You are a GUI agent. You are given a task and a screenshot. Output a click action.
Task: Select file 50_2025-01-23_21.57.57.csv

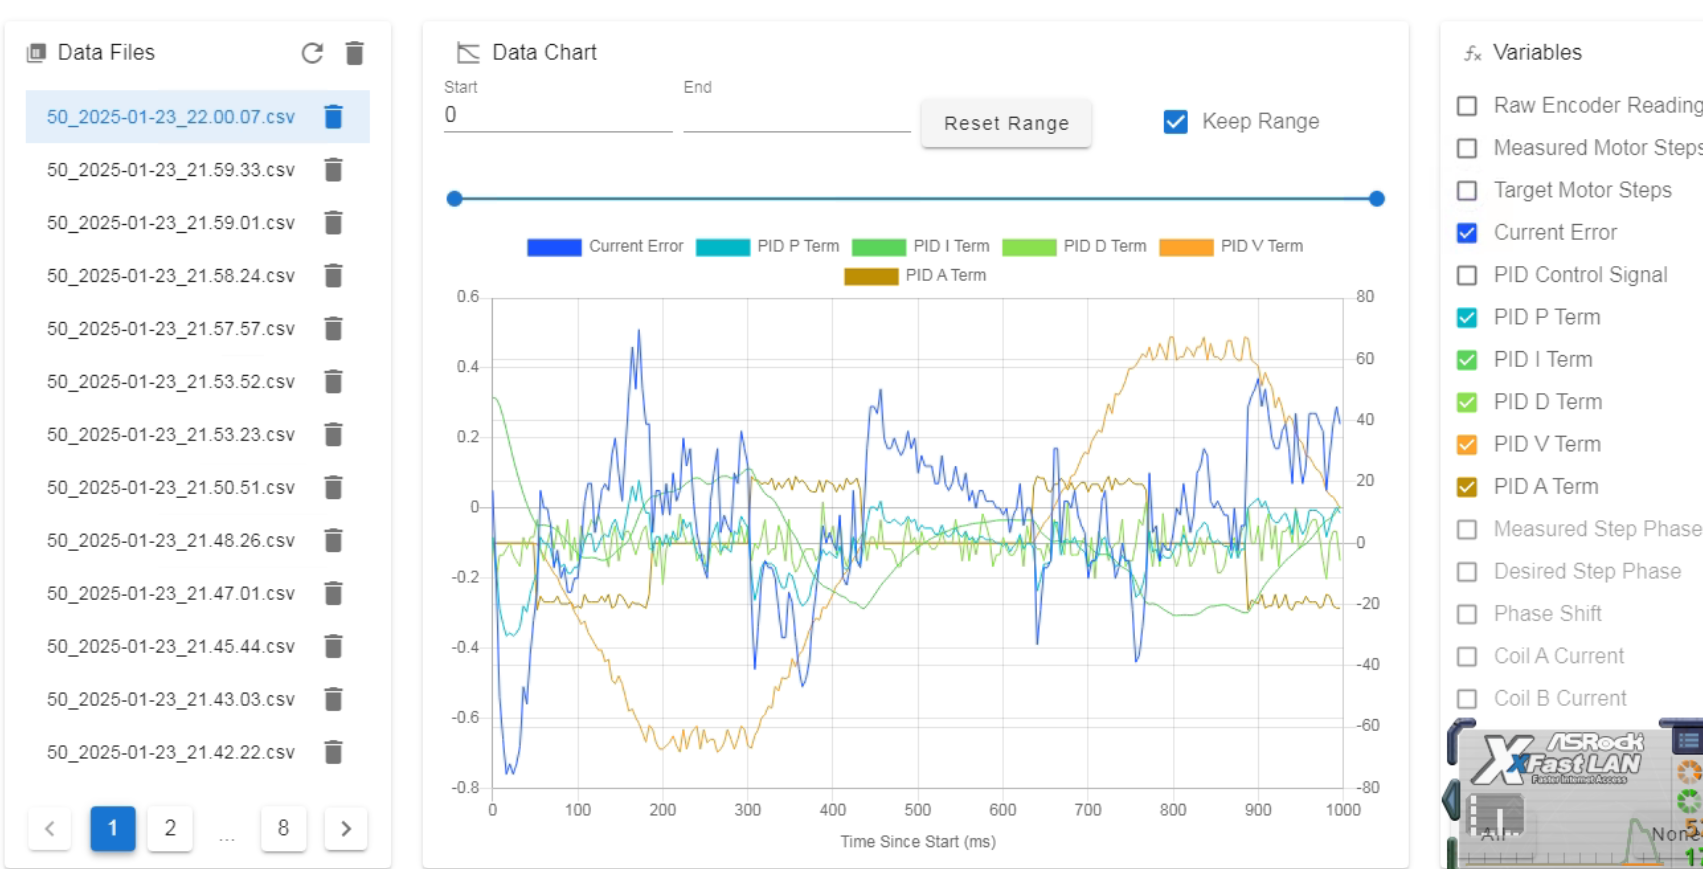(x=171, y=329)
